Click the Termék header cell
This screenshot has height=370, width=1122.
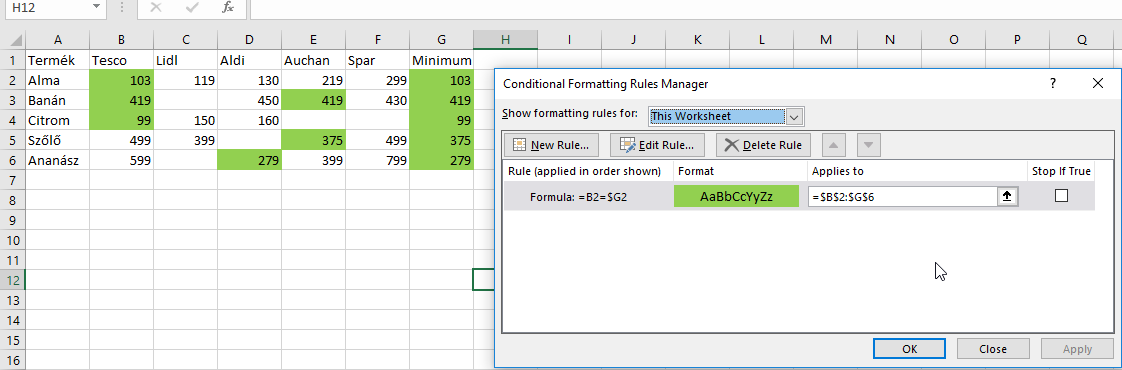[x=57, y=60]
